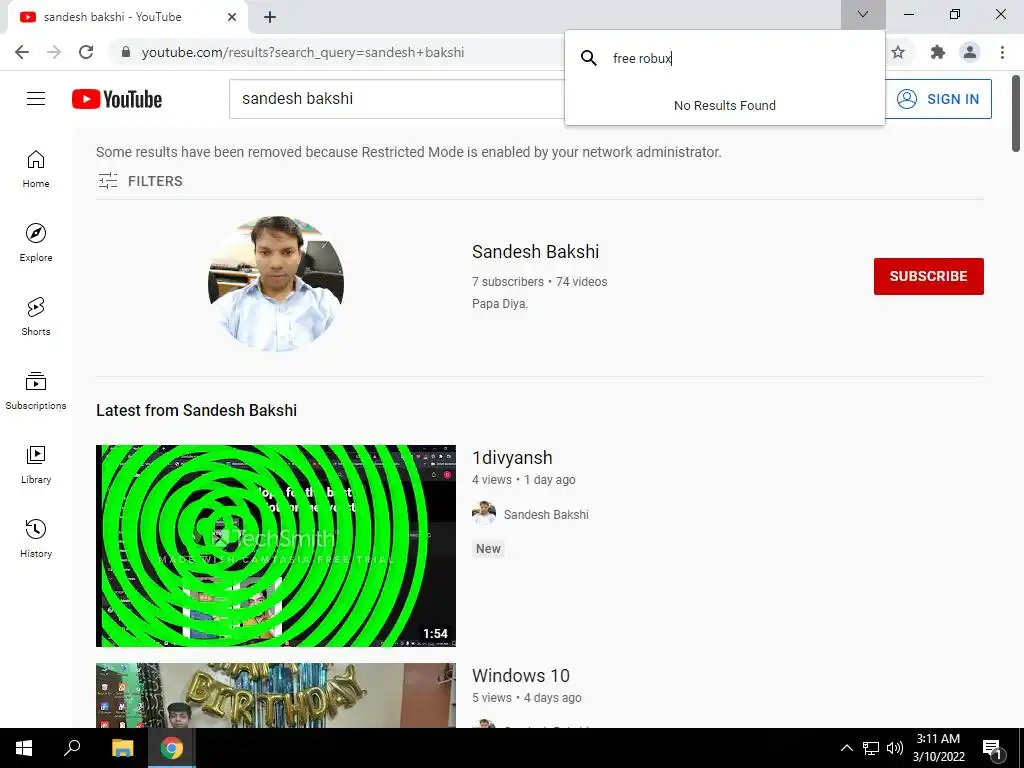Click the padlock site info icon
1024x768 pixels.
(126, 52)
